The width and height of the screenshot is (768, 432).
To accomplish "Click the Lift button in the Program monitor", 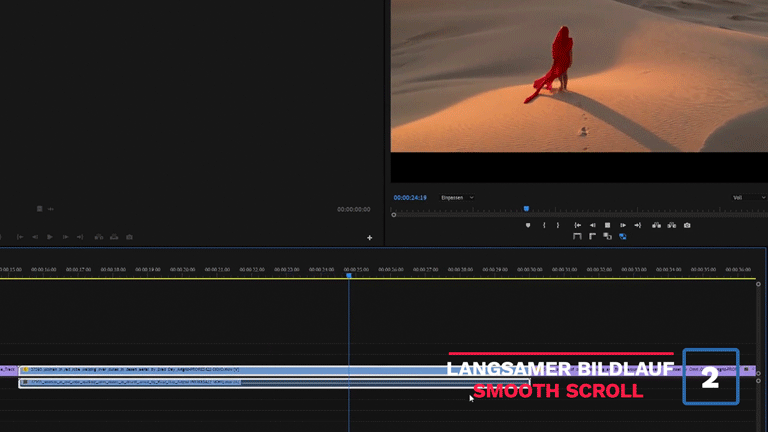I will 656,225.
